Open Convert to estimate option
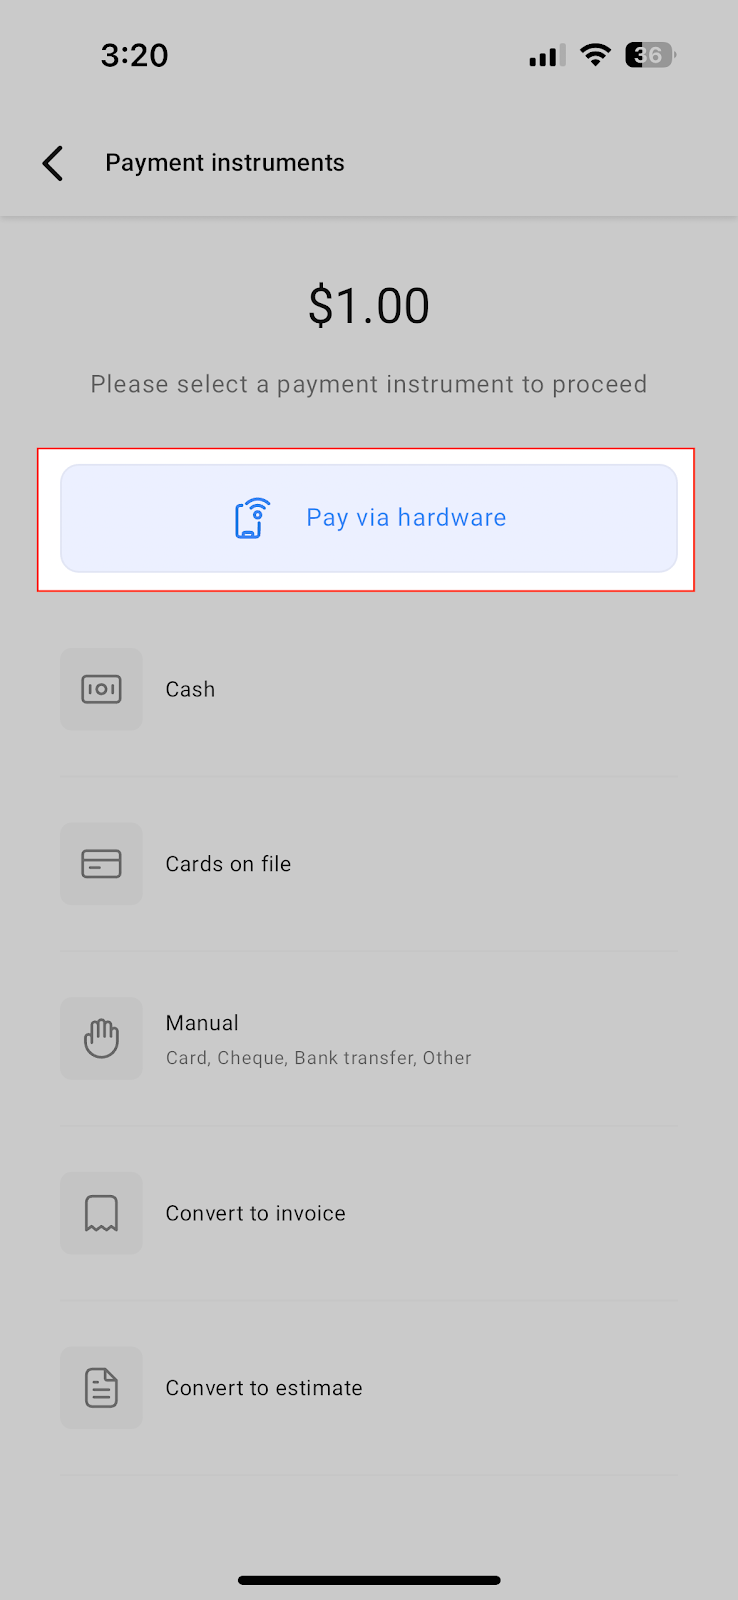Screen dimensions: 738x1600 [369, 1388]
